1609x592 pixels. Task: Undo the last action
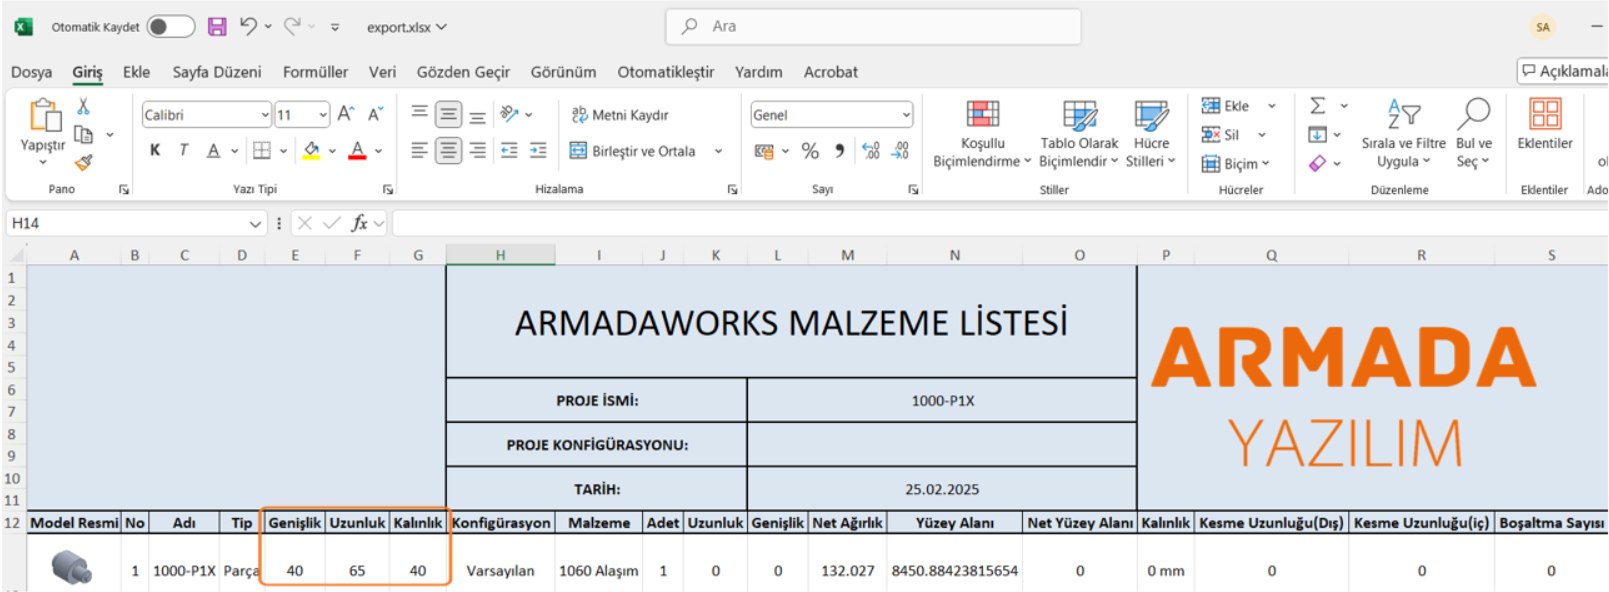point(248,26)
